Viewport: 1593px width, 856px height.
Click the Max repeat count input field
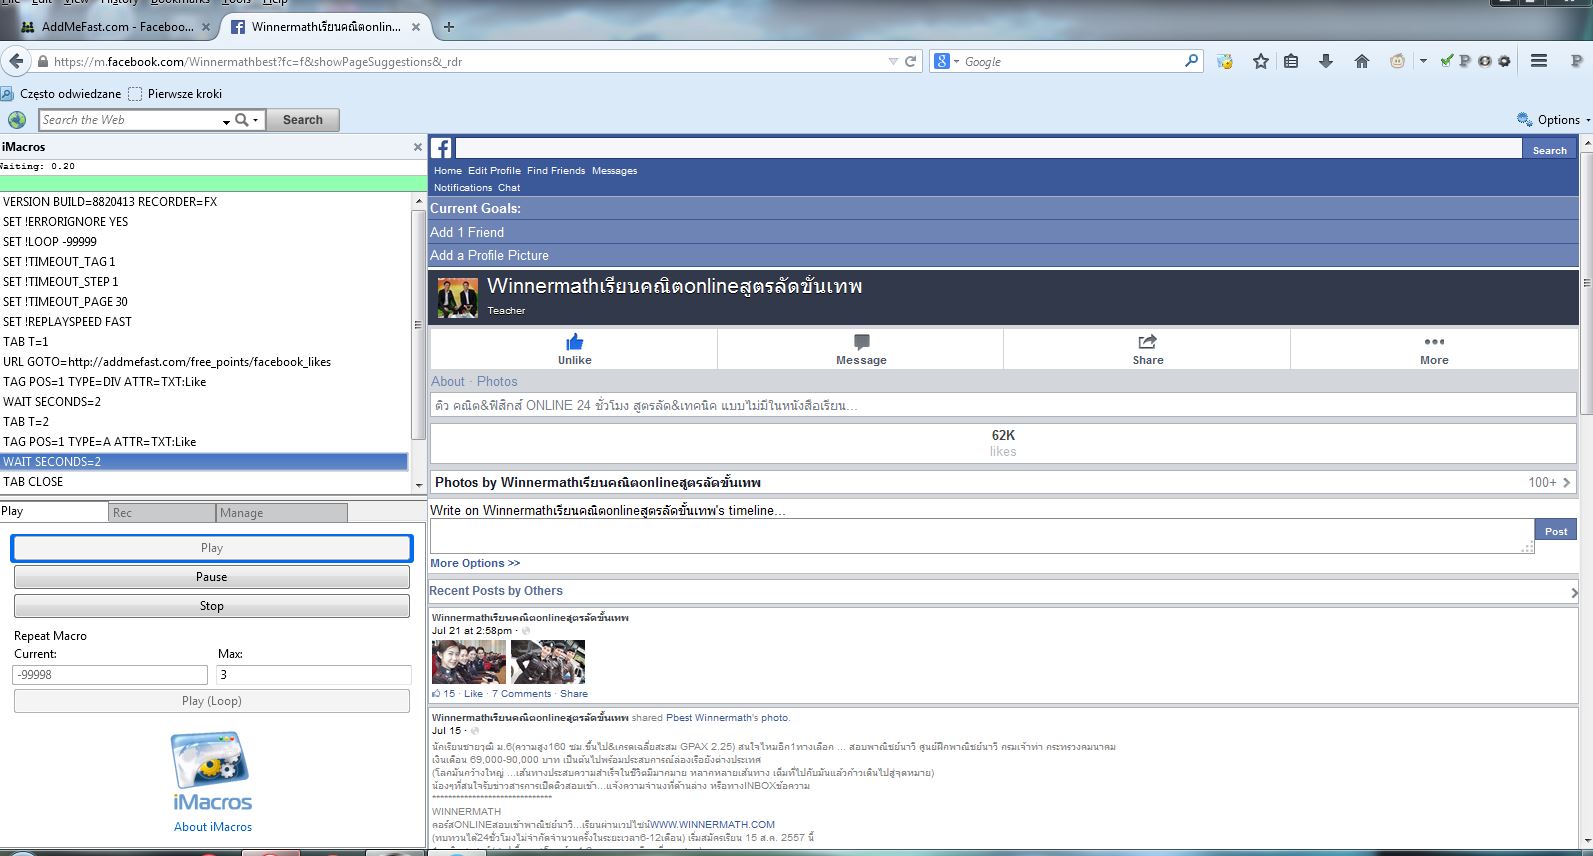[313, 675]
